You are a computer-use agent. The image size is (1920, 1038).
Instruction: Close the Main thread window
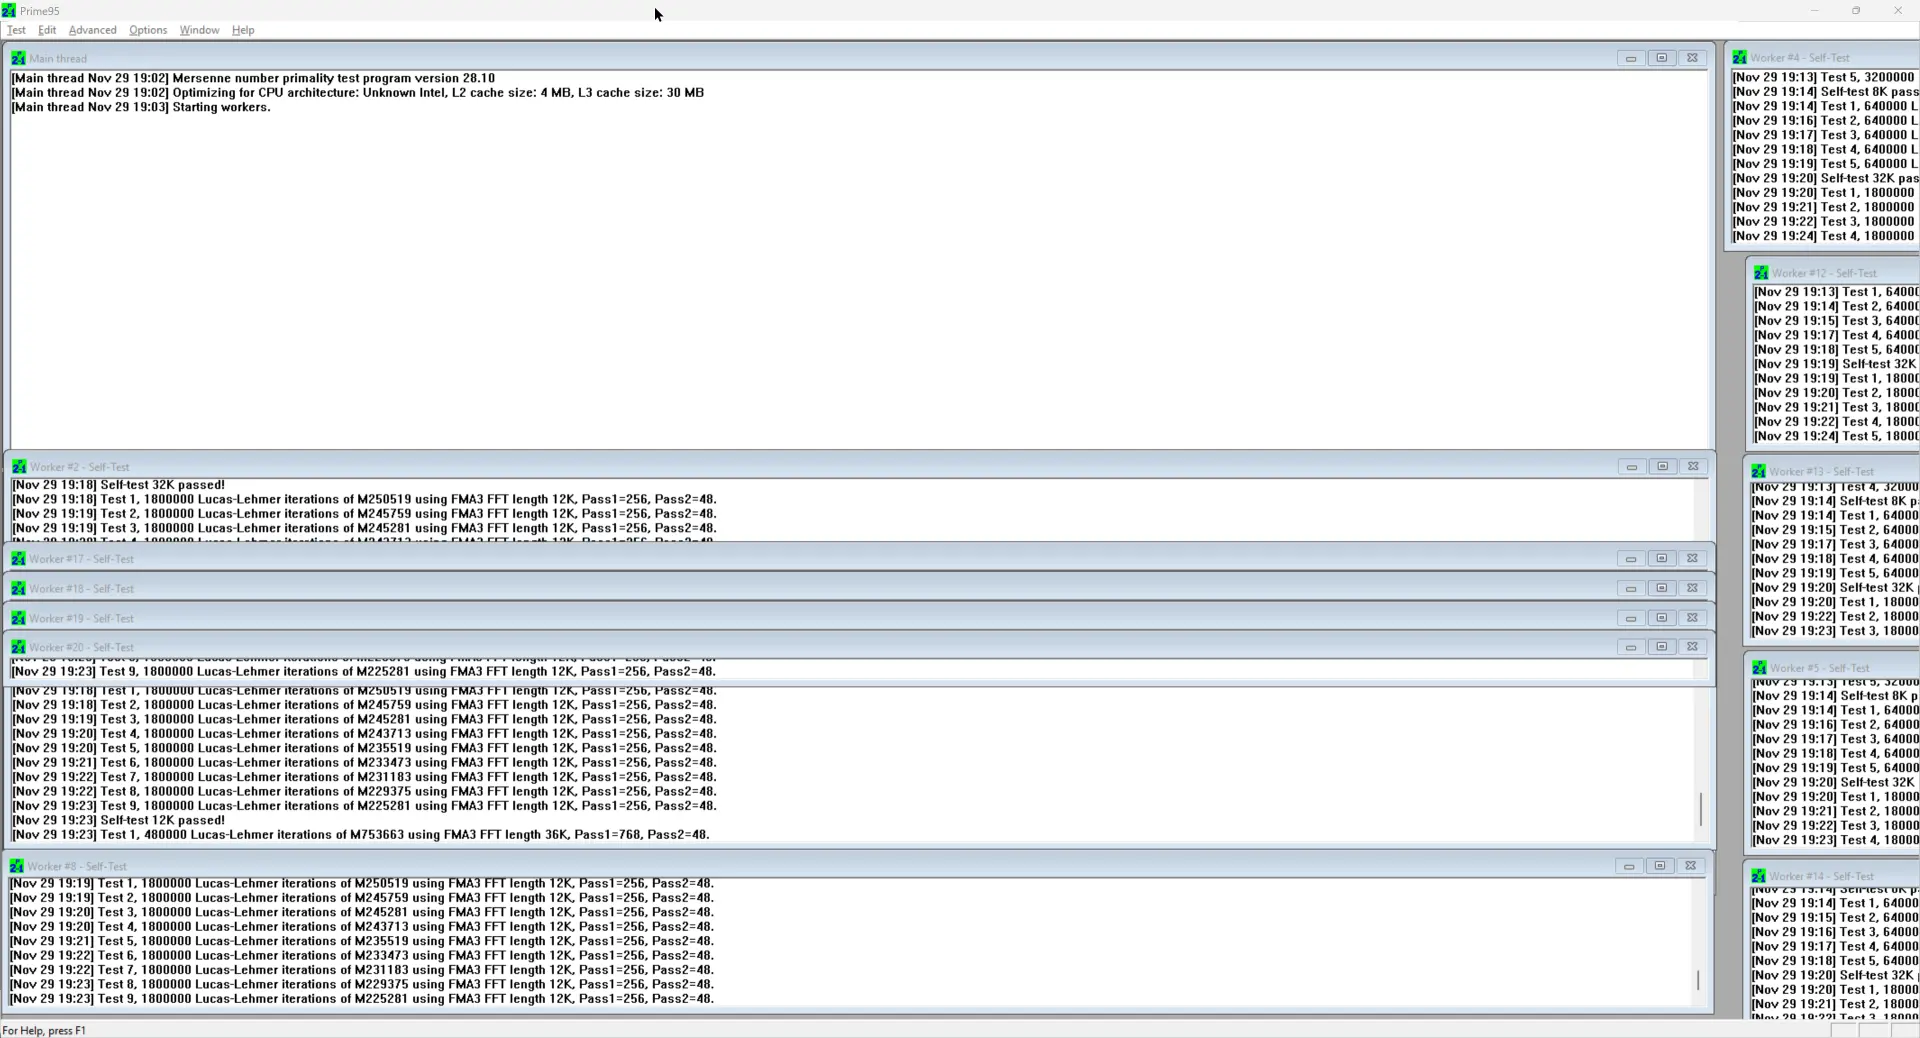(x=1692, y=58)
